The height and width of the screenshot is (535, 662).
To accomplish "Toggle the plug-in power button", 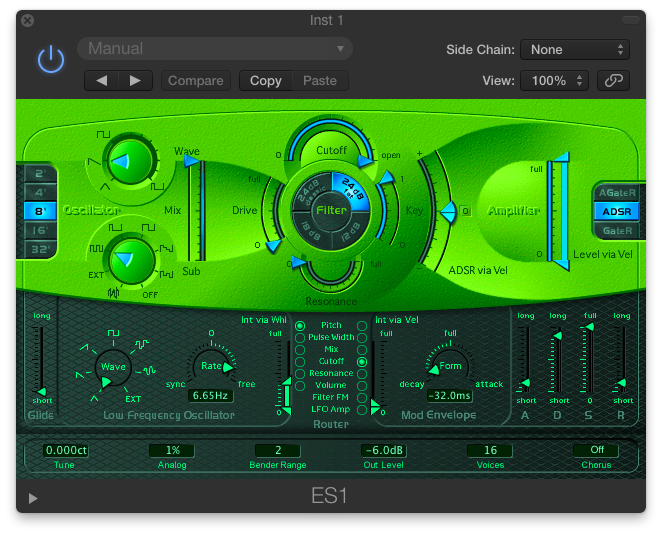I will [x=51, y=59].
